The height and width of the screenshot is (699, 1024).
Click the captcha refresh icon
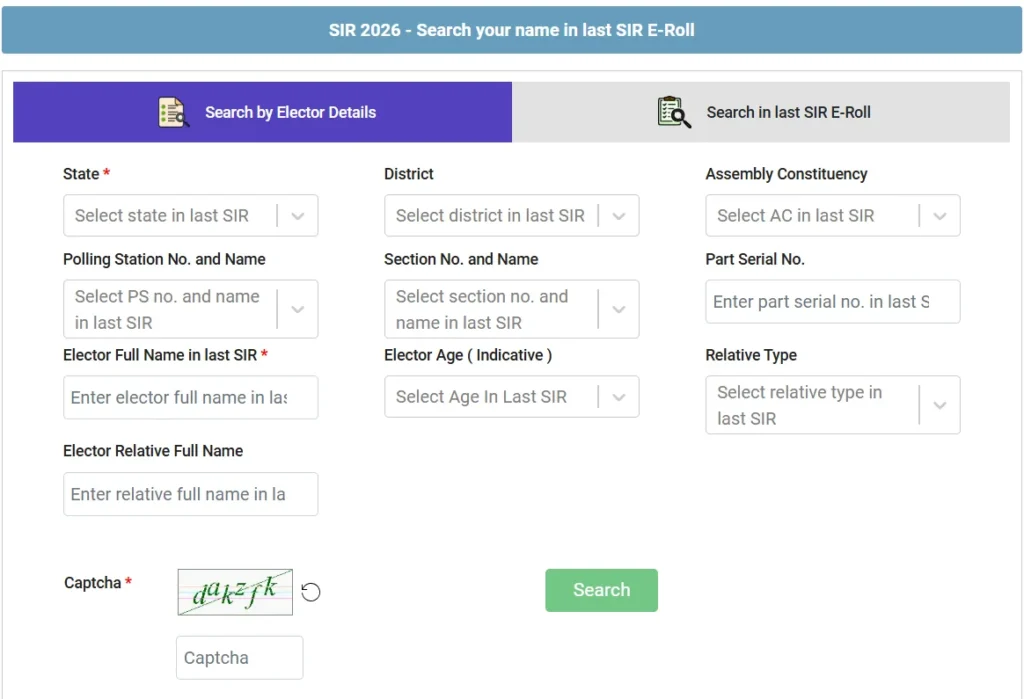tap(311, 592)
